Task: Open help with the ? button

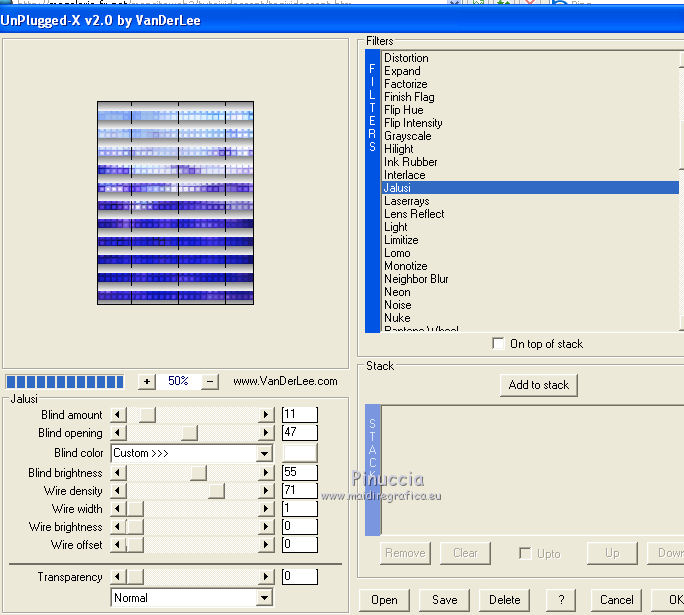Action: (x=561, y=600)
